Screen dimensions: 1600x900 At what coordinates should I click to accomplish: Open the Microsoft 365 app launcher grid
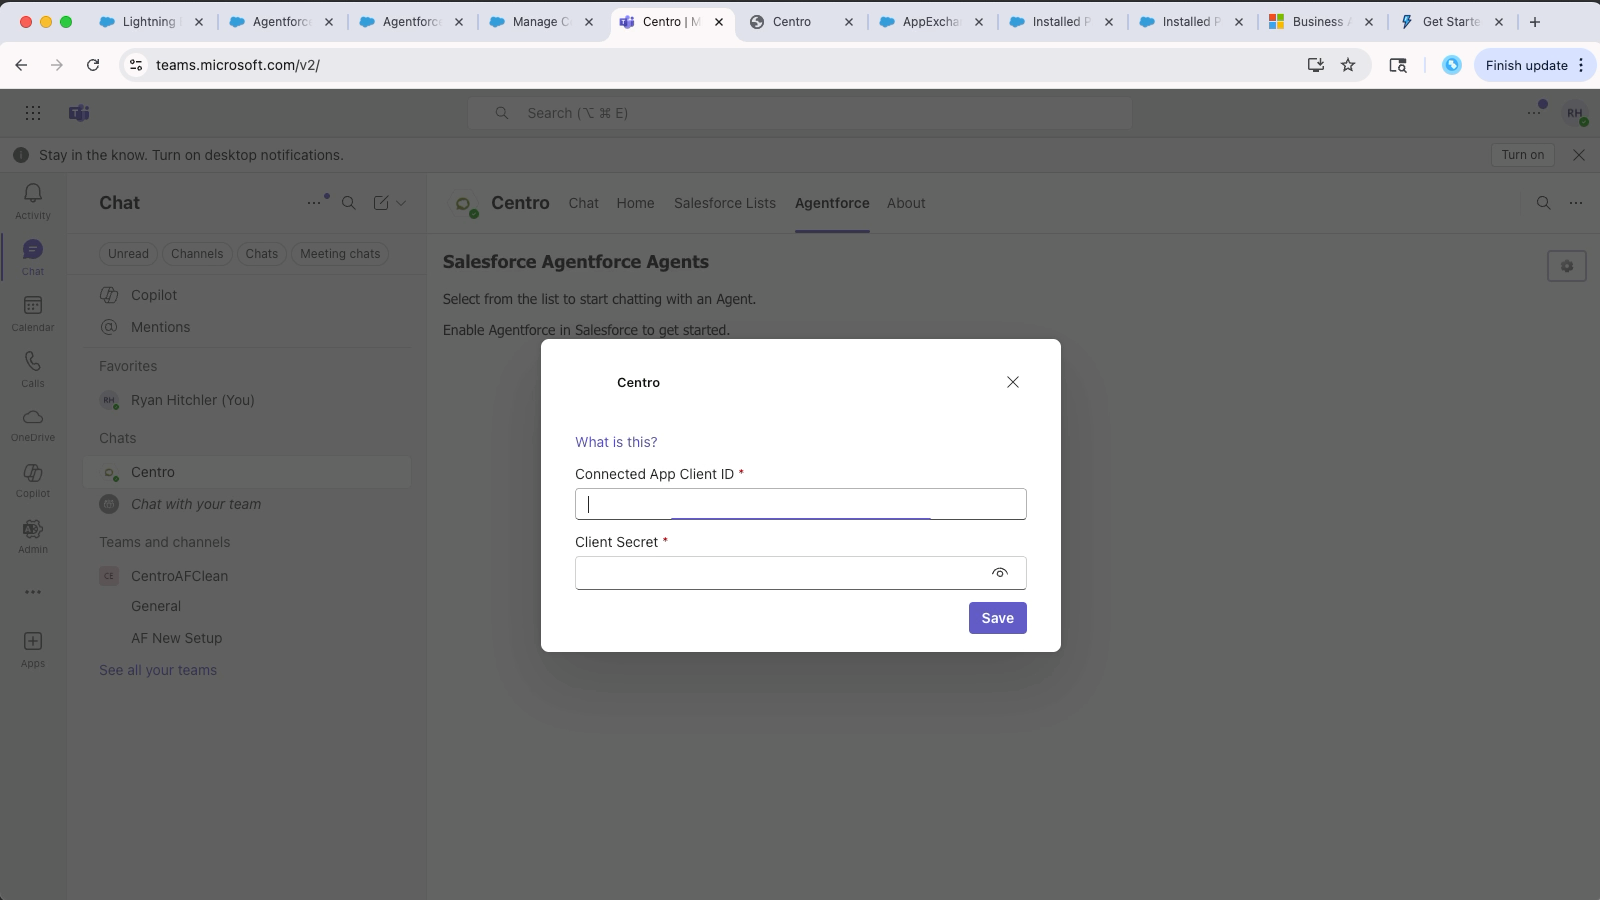(x=33, y=113)
